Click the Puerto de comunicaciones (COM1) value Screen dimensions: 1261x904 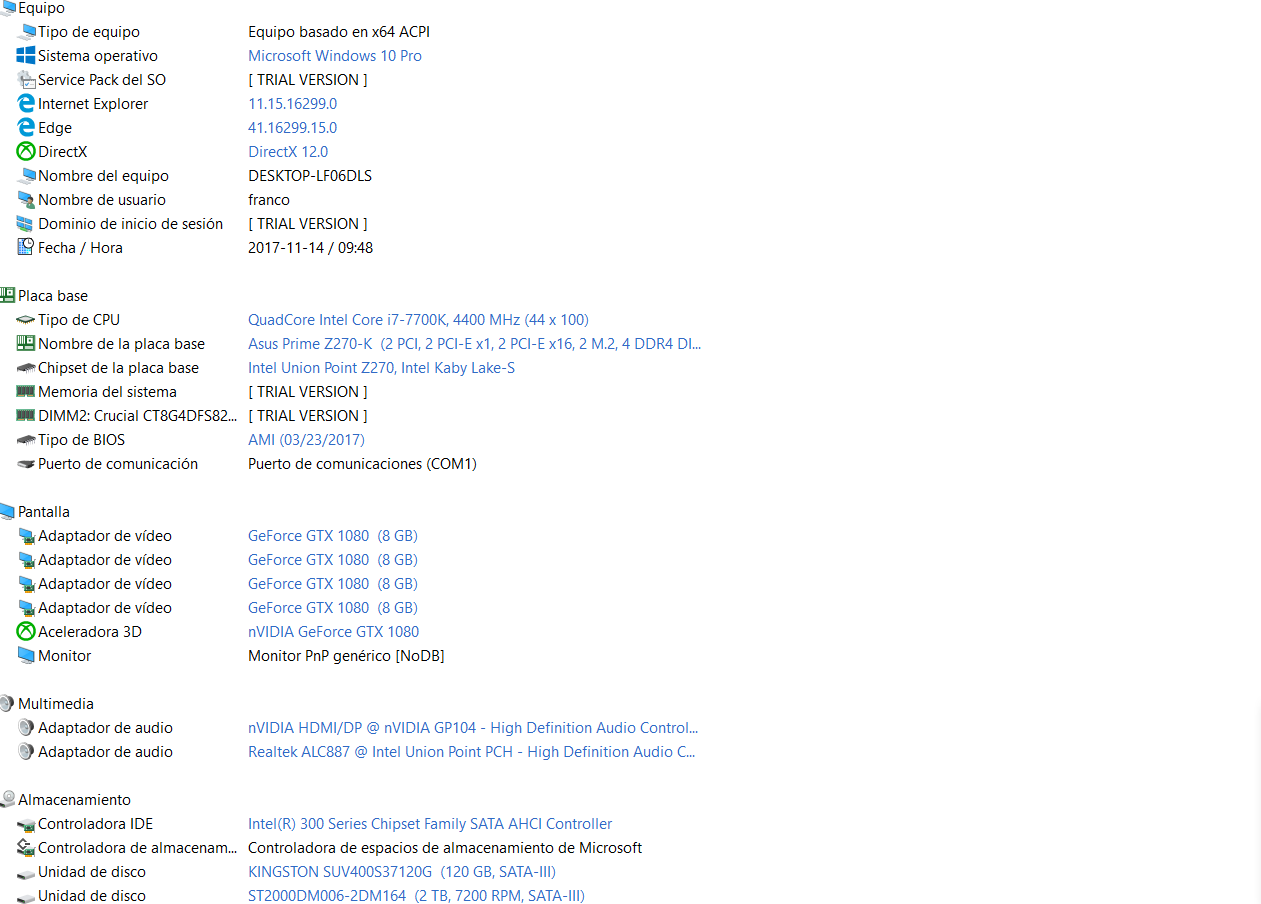pyautogui.click(x=362, y=464)
